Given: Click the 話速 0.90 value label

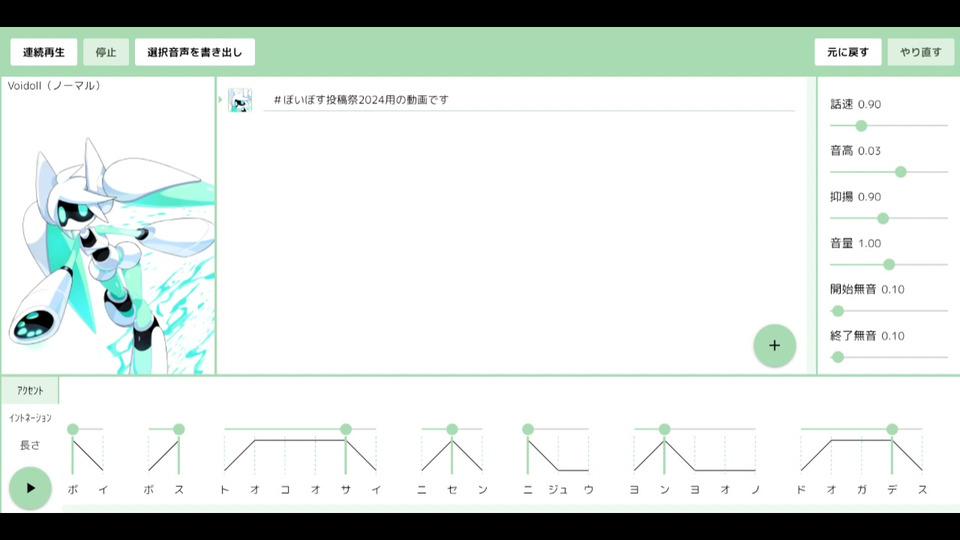Looking at the screenshot, I should (x=855, y=104).
